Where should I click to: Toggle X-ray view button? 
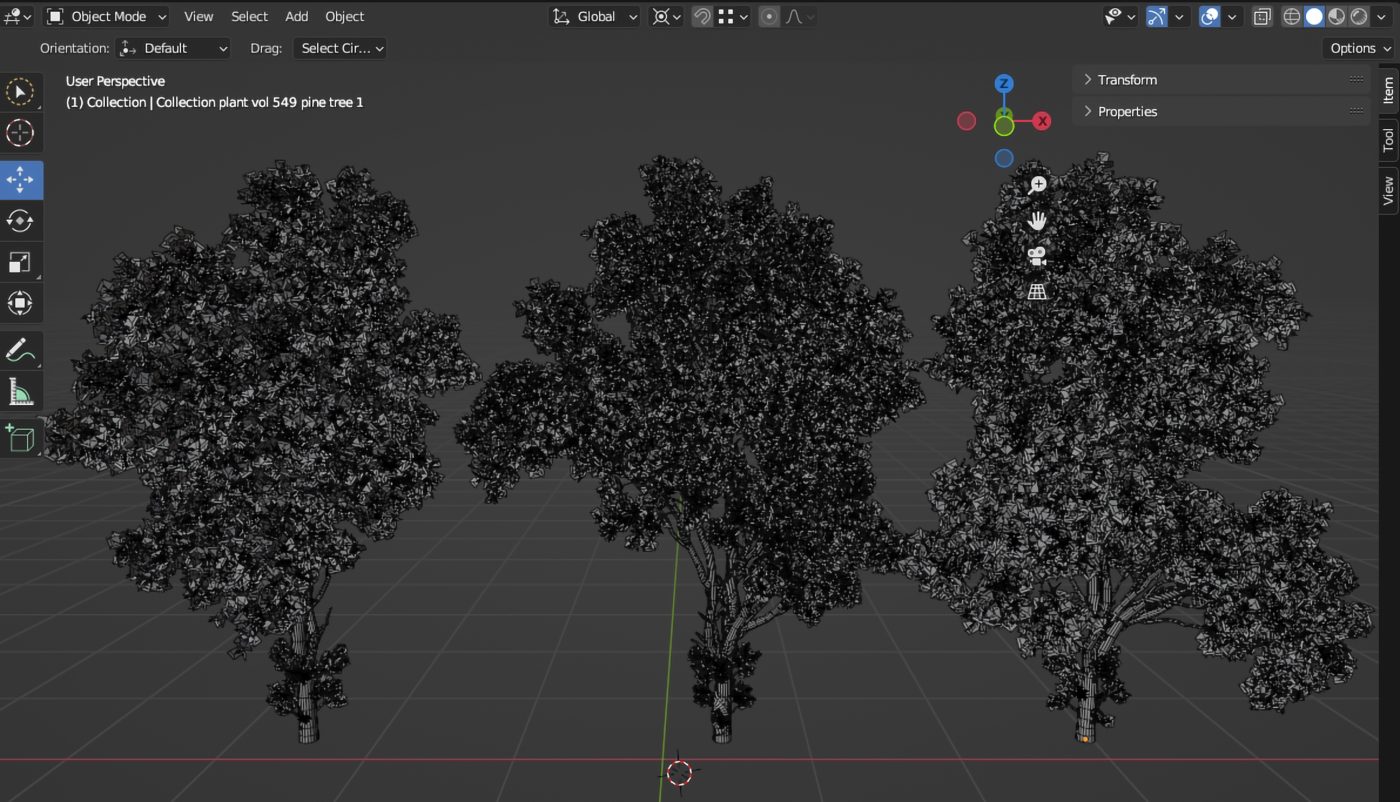[1262, 16]
